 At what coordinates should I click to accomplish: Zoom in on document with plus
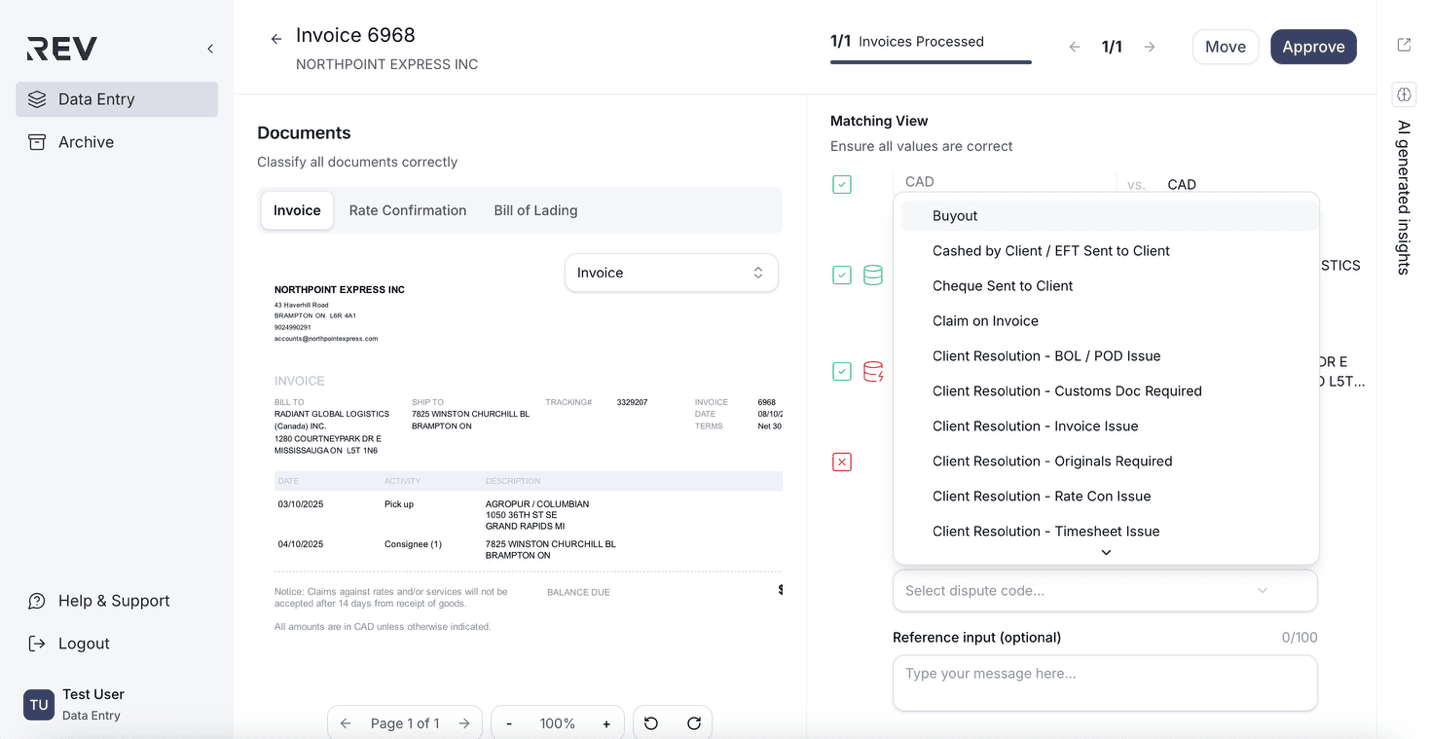click(606, 723)
